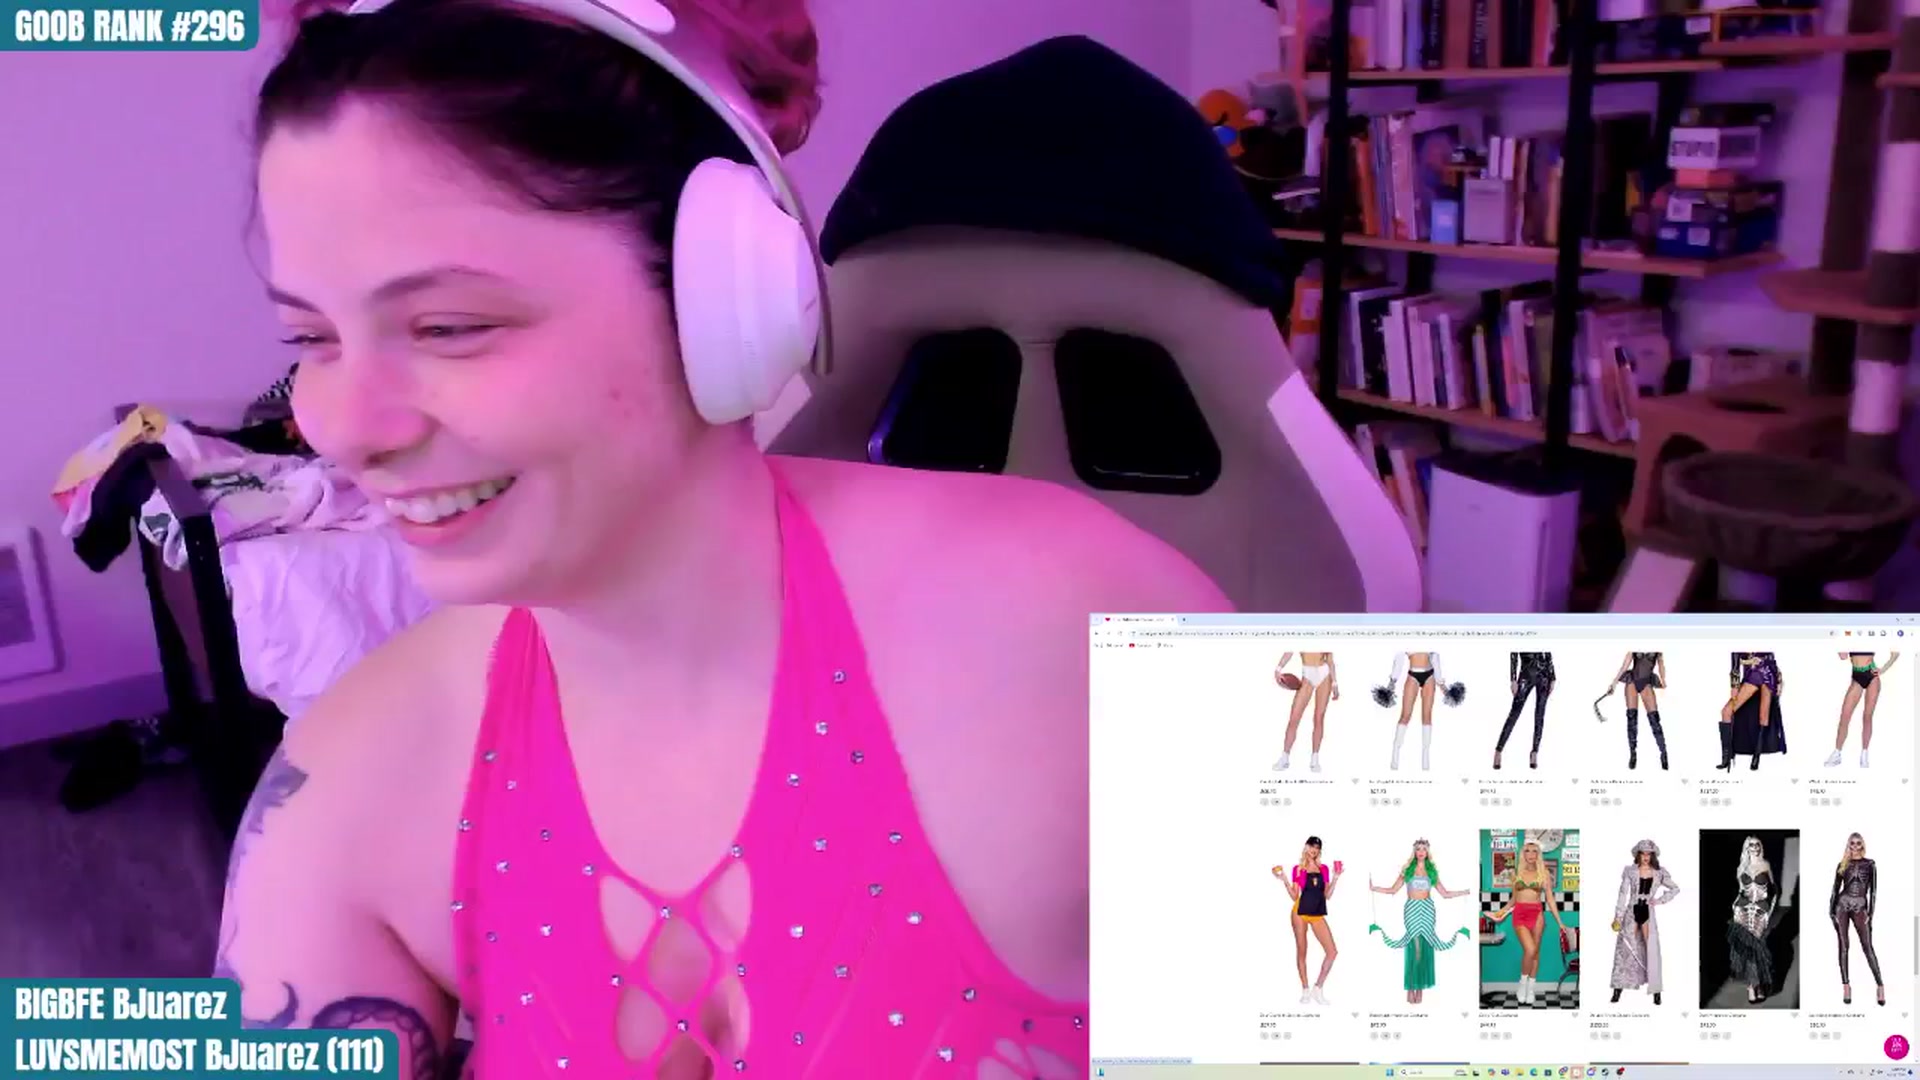1920x1080 pixels.
Task: Open the skeleton gown costume image
Action: click(1749, 919)
